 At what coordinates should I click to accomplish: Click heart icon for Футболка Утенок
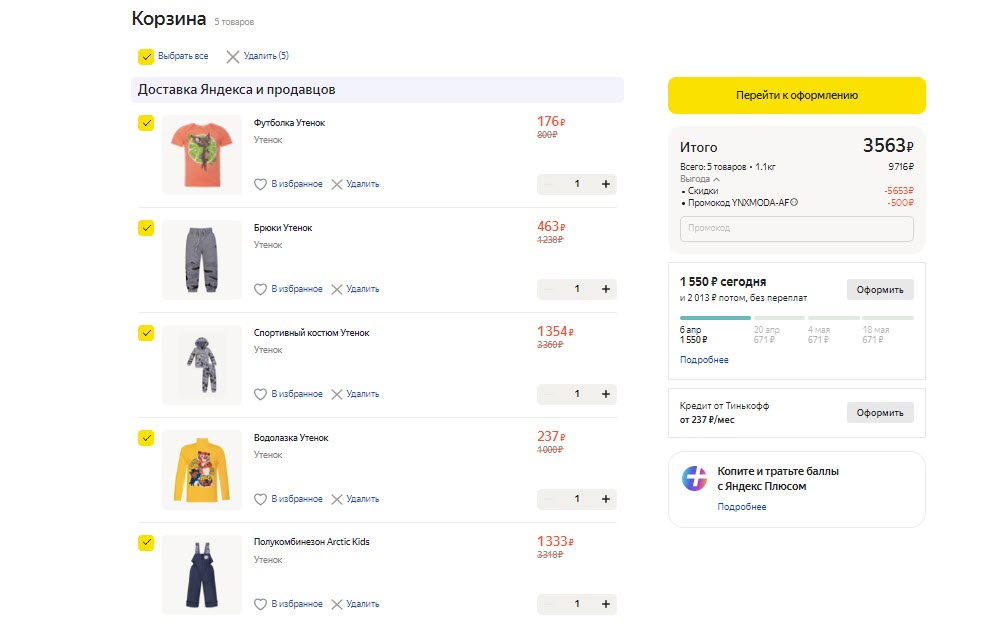(x=261, y=184)
